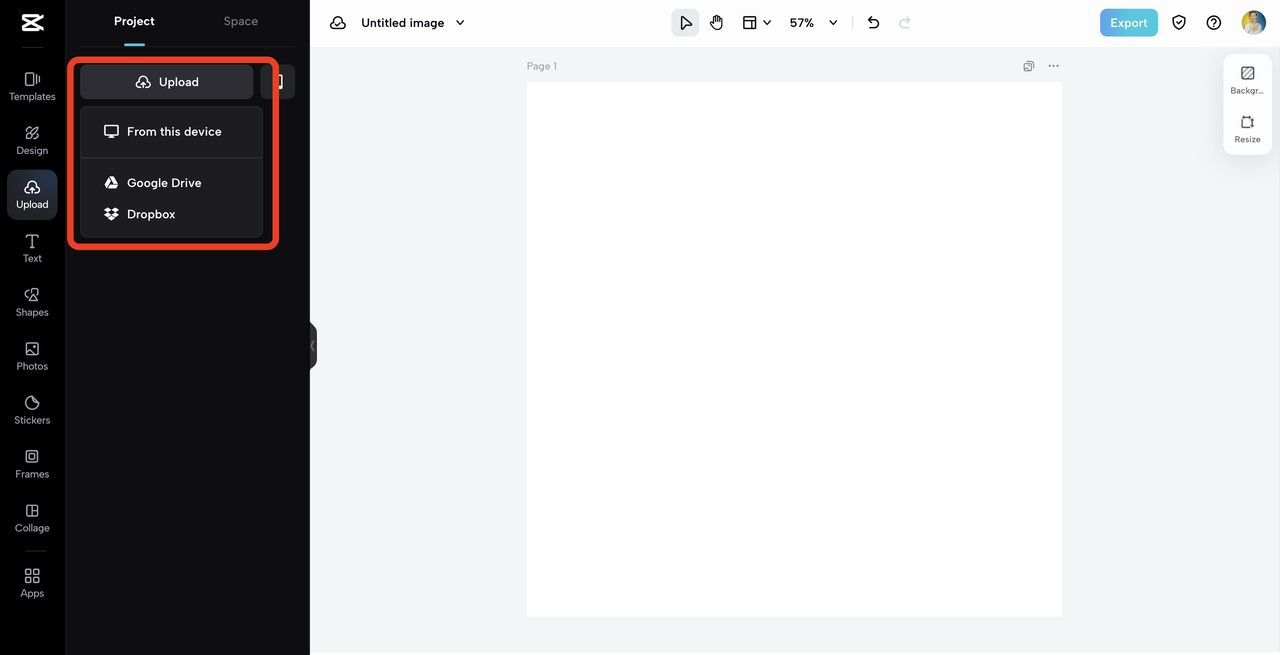Open the shield privacy icon
This screenshot has width=1280, height=655.
(x=1179, y=22)
